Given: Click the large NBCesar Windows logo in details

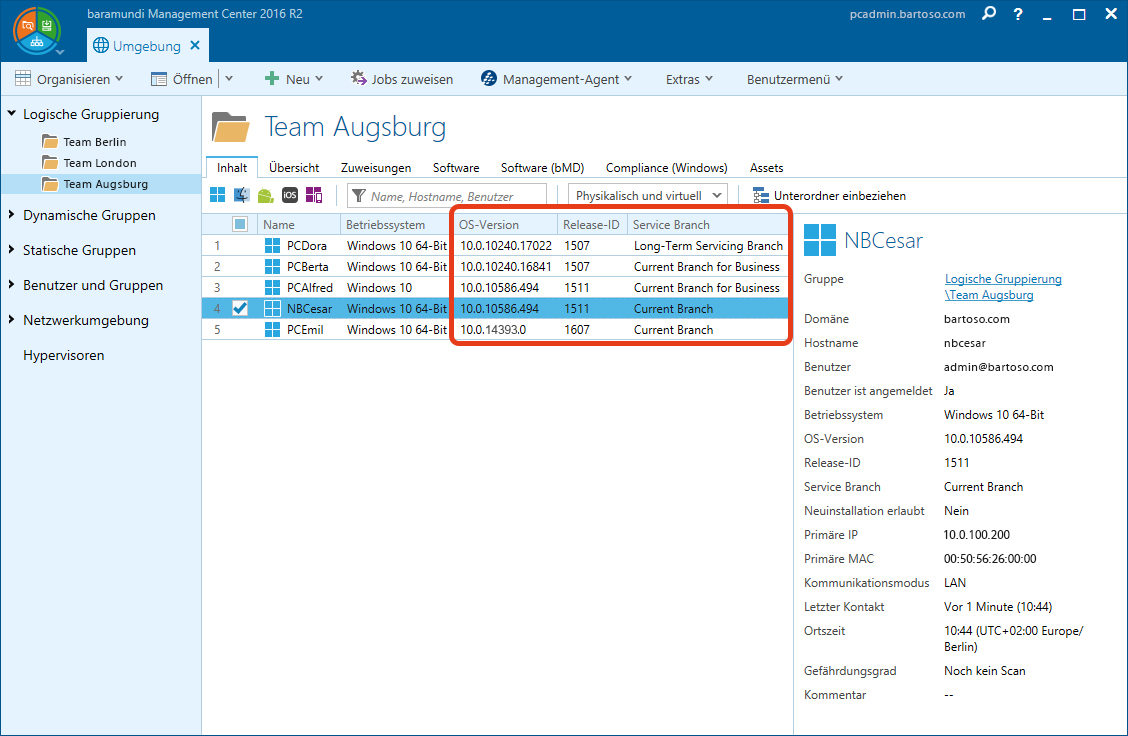Looking at the screenshot, I should (x=819, y=240).
